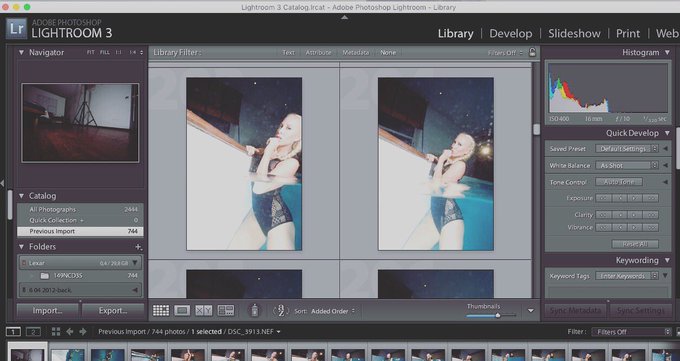
Task: Open the Web module
Action: (667, 33)
